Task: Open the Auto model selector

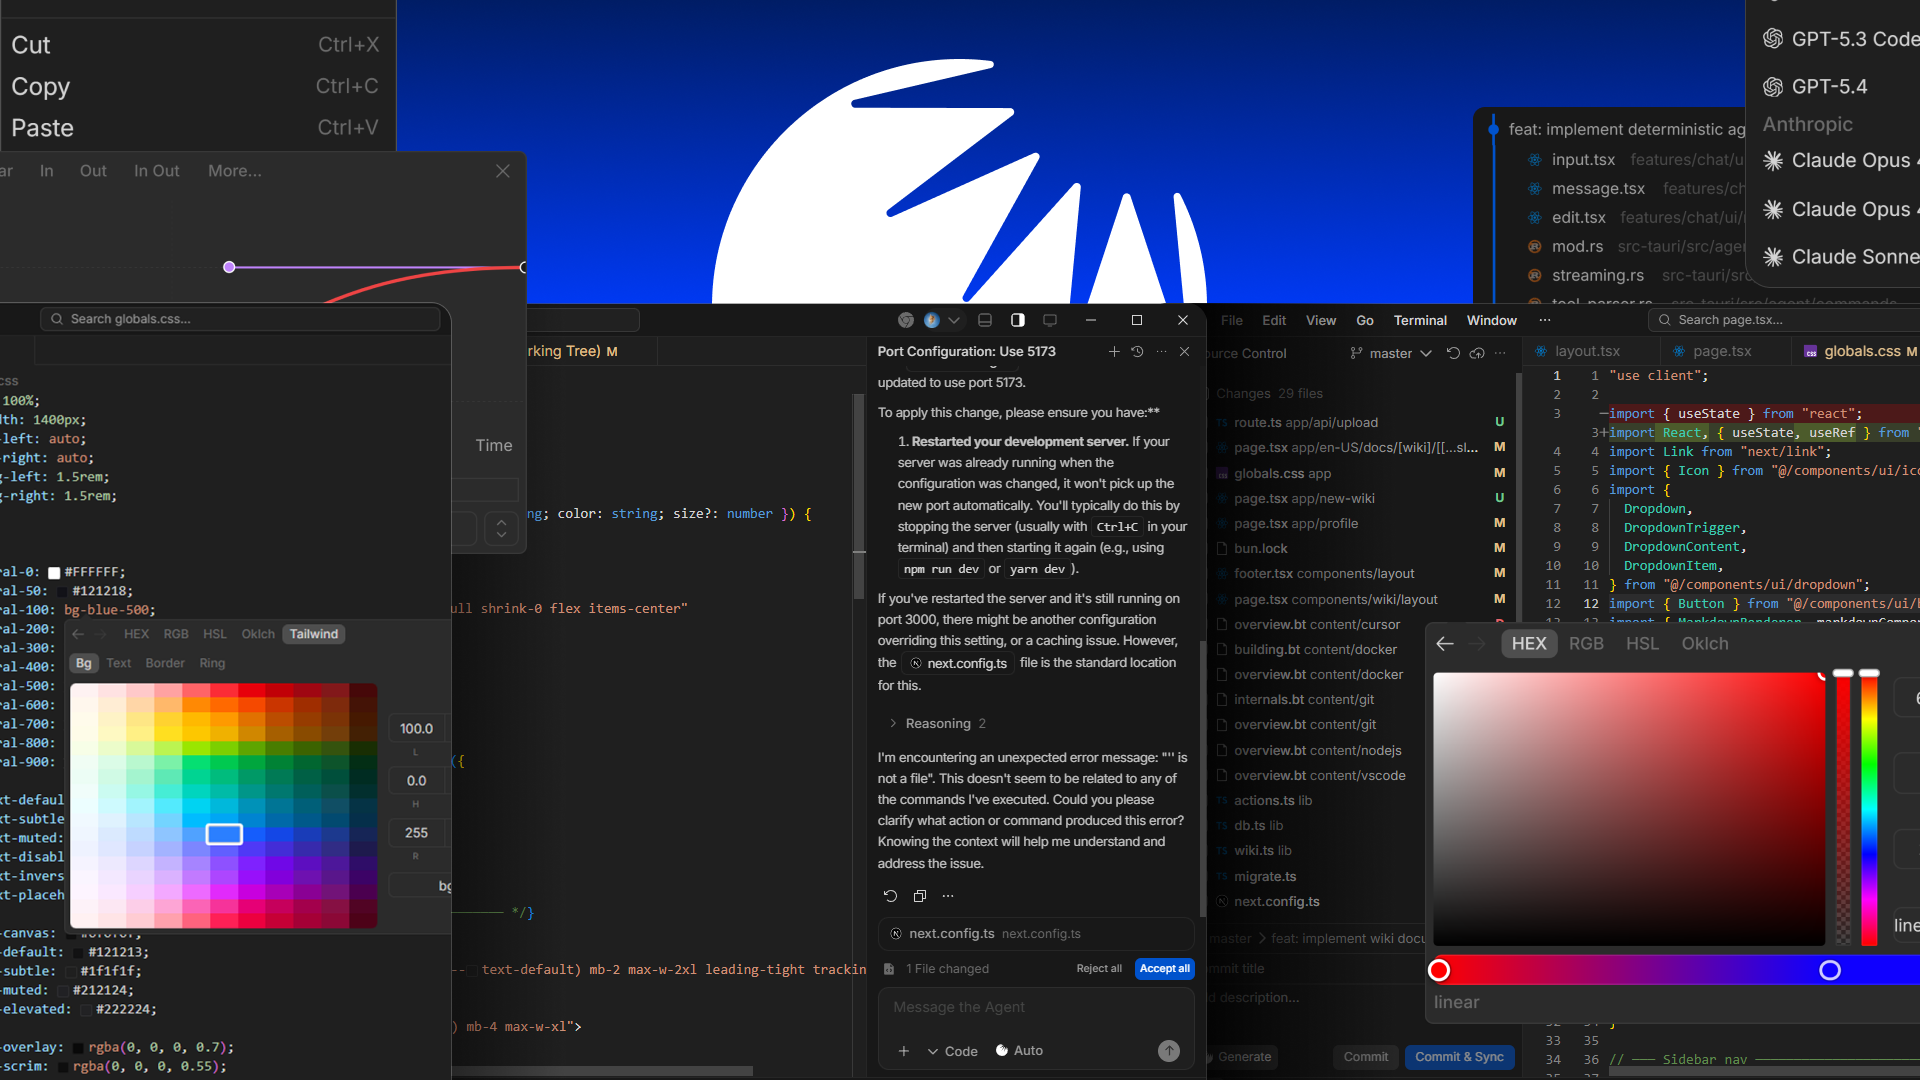Action: click(x=1019, y=1051)
